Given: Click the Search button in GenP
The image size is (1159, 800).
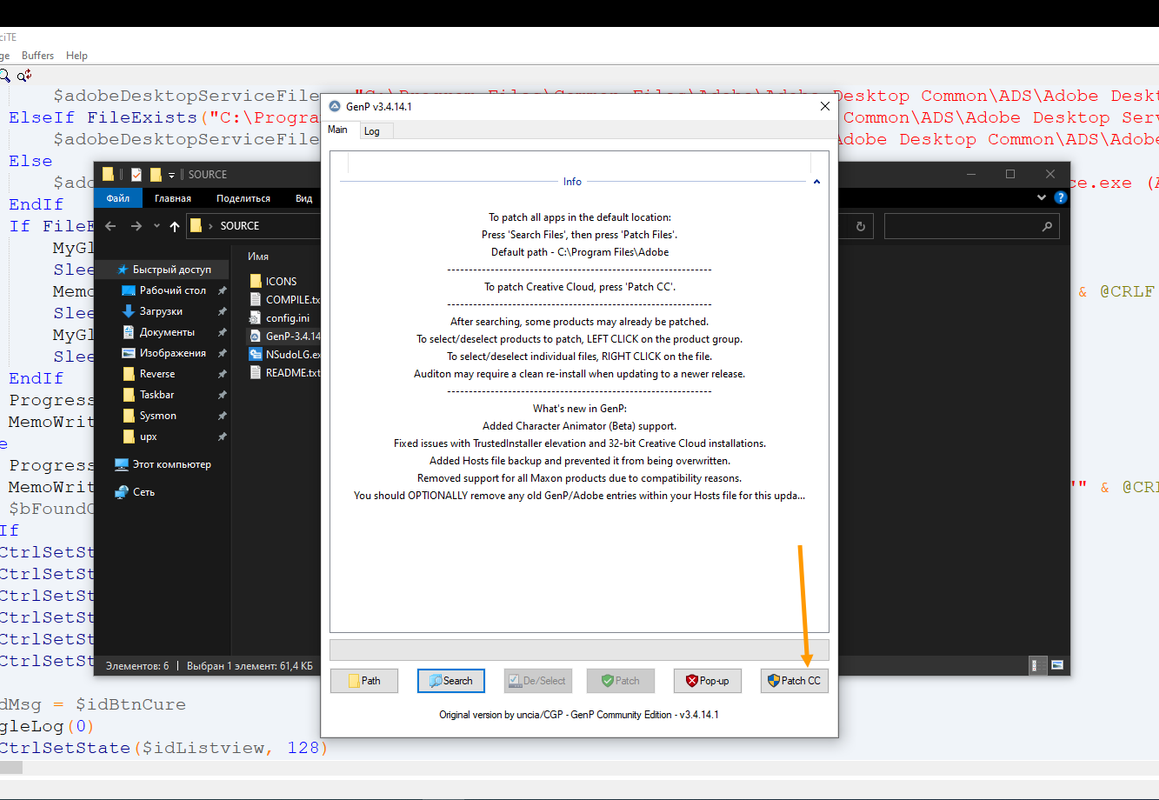Looking at the screenshot, I should click(451, 681).
